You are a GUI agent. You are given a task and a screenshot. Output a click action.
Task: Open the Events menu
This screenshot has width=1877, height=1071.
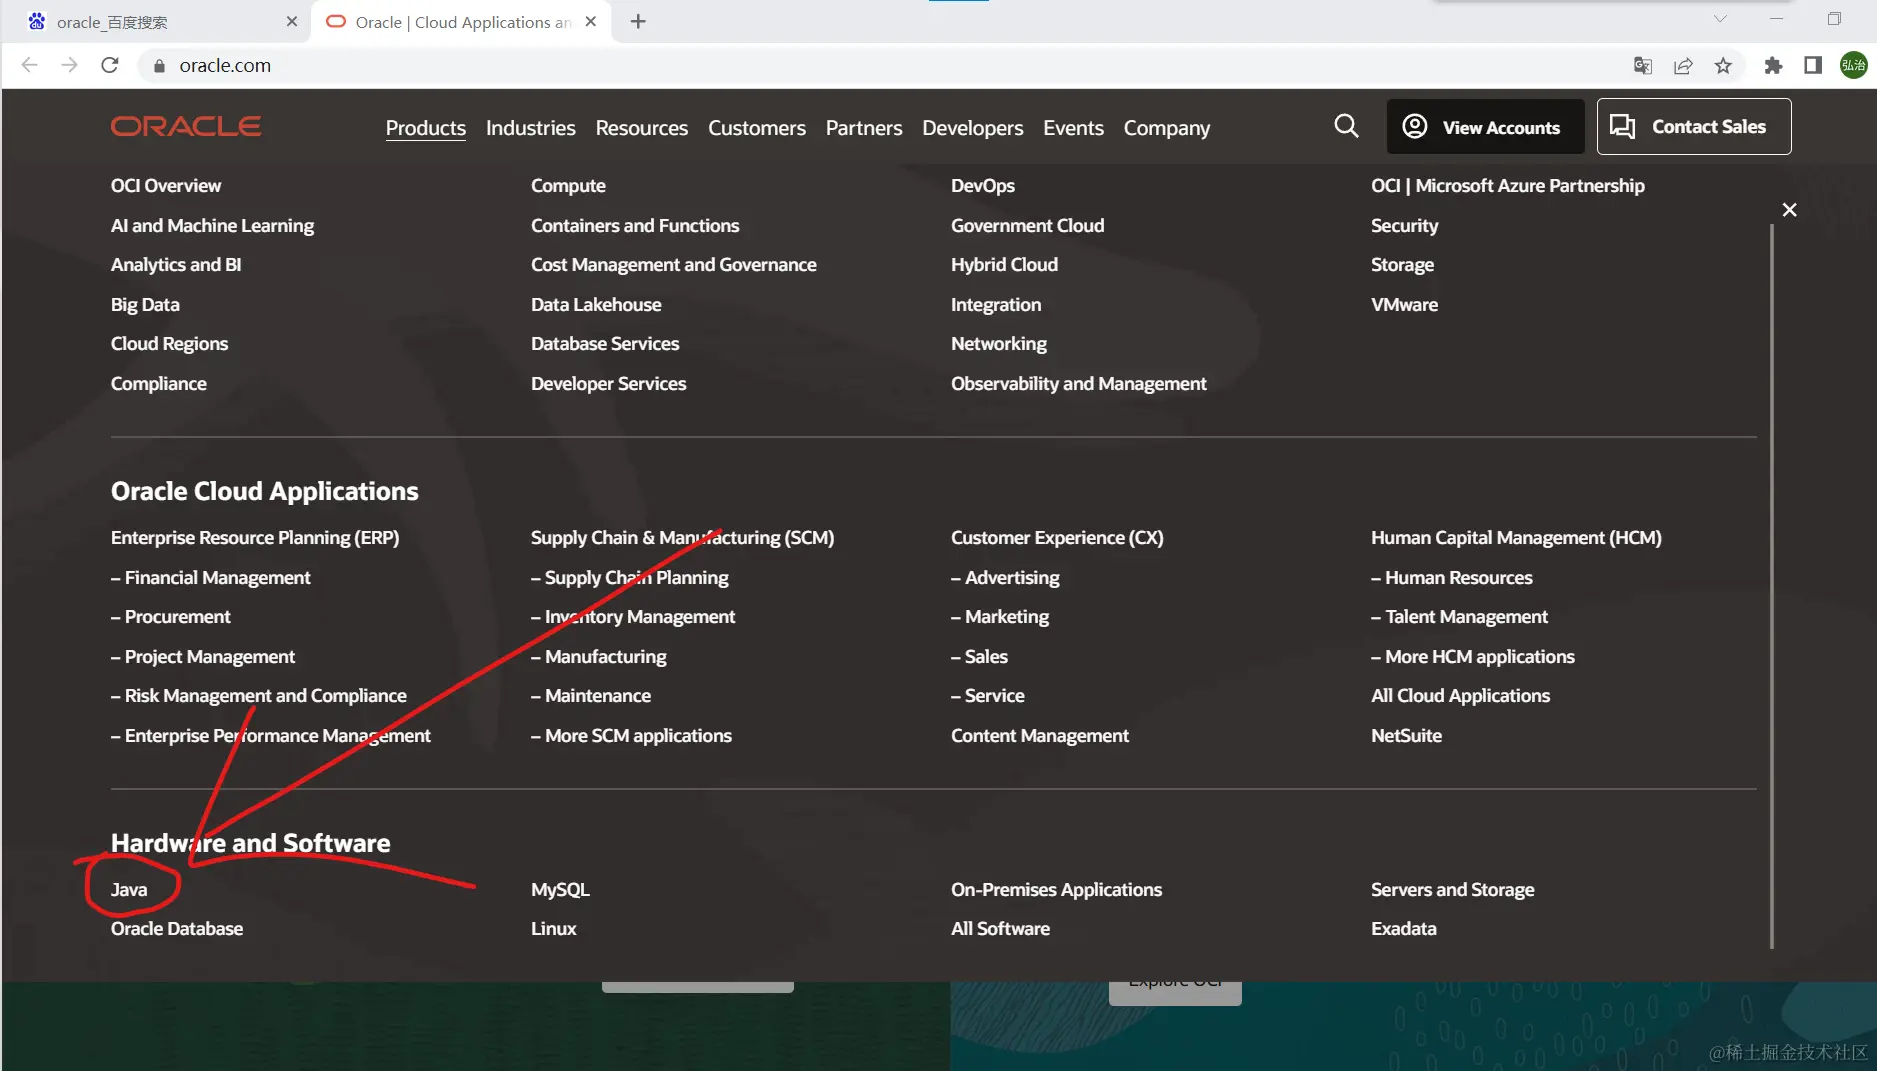[1073, 128]
